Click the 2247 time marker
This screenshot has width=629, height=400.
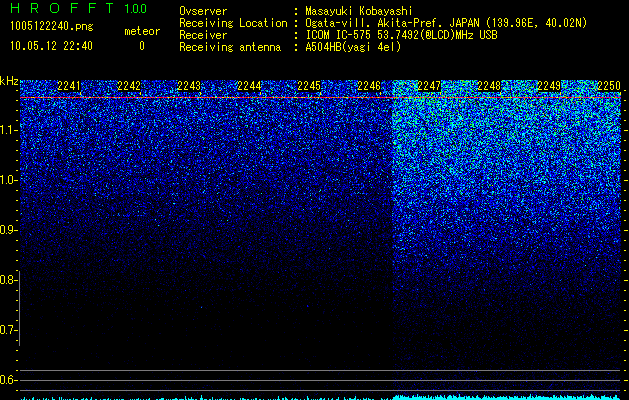(x=429, y=86)
